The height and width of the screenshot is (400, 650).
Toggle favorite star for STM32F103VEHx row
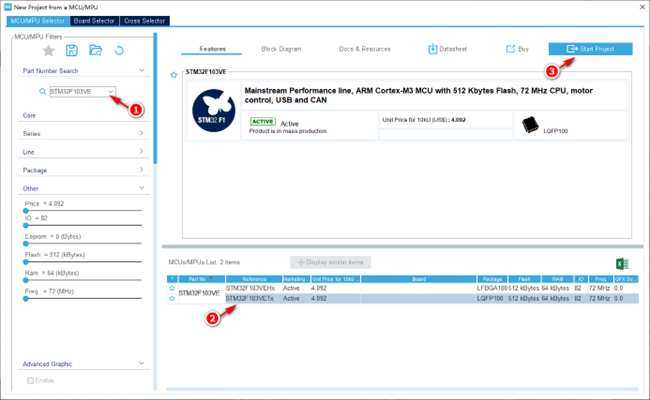pyautogui.click(x=172, y=288)
